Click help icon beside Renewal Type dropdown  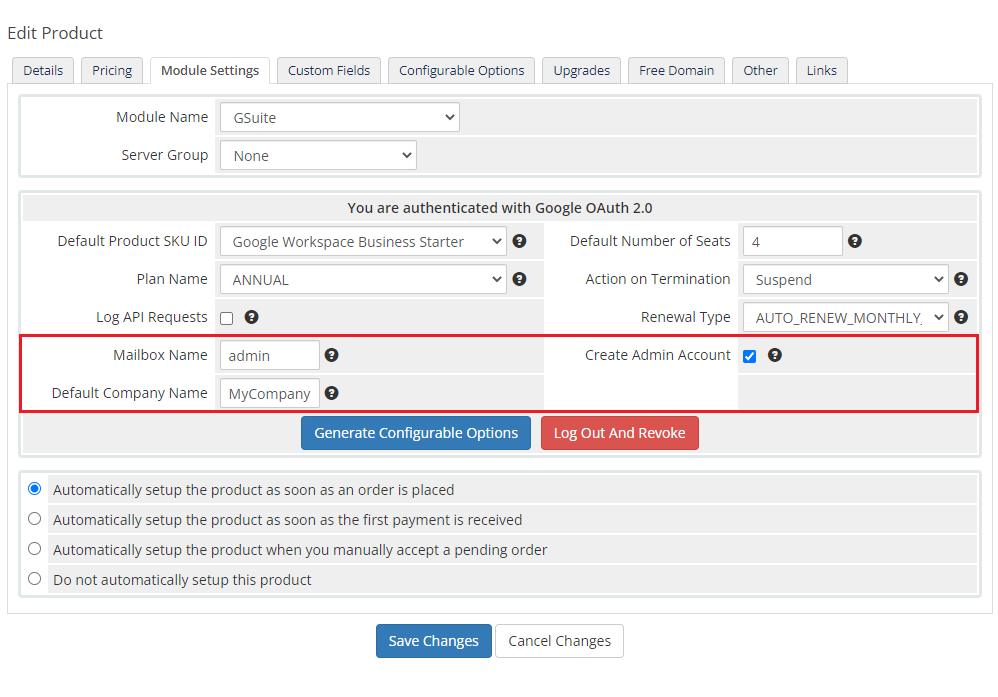[x=961, y=317]
